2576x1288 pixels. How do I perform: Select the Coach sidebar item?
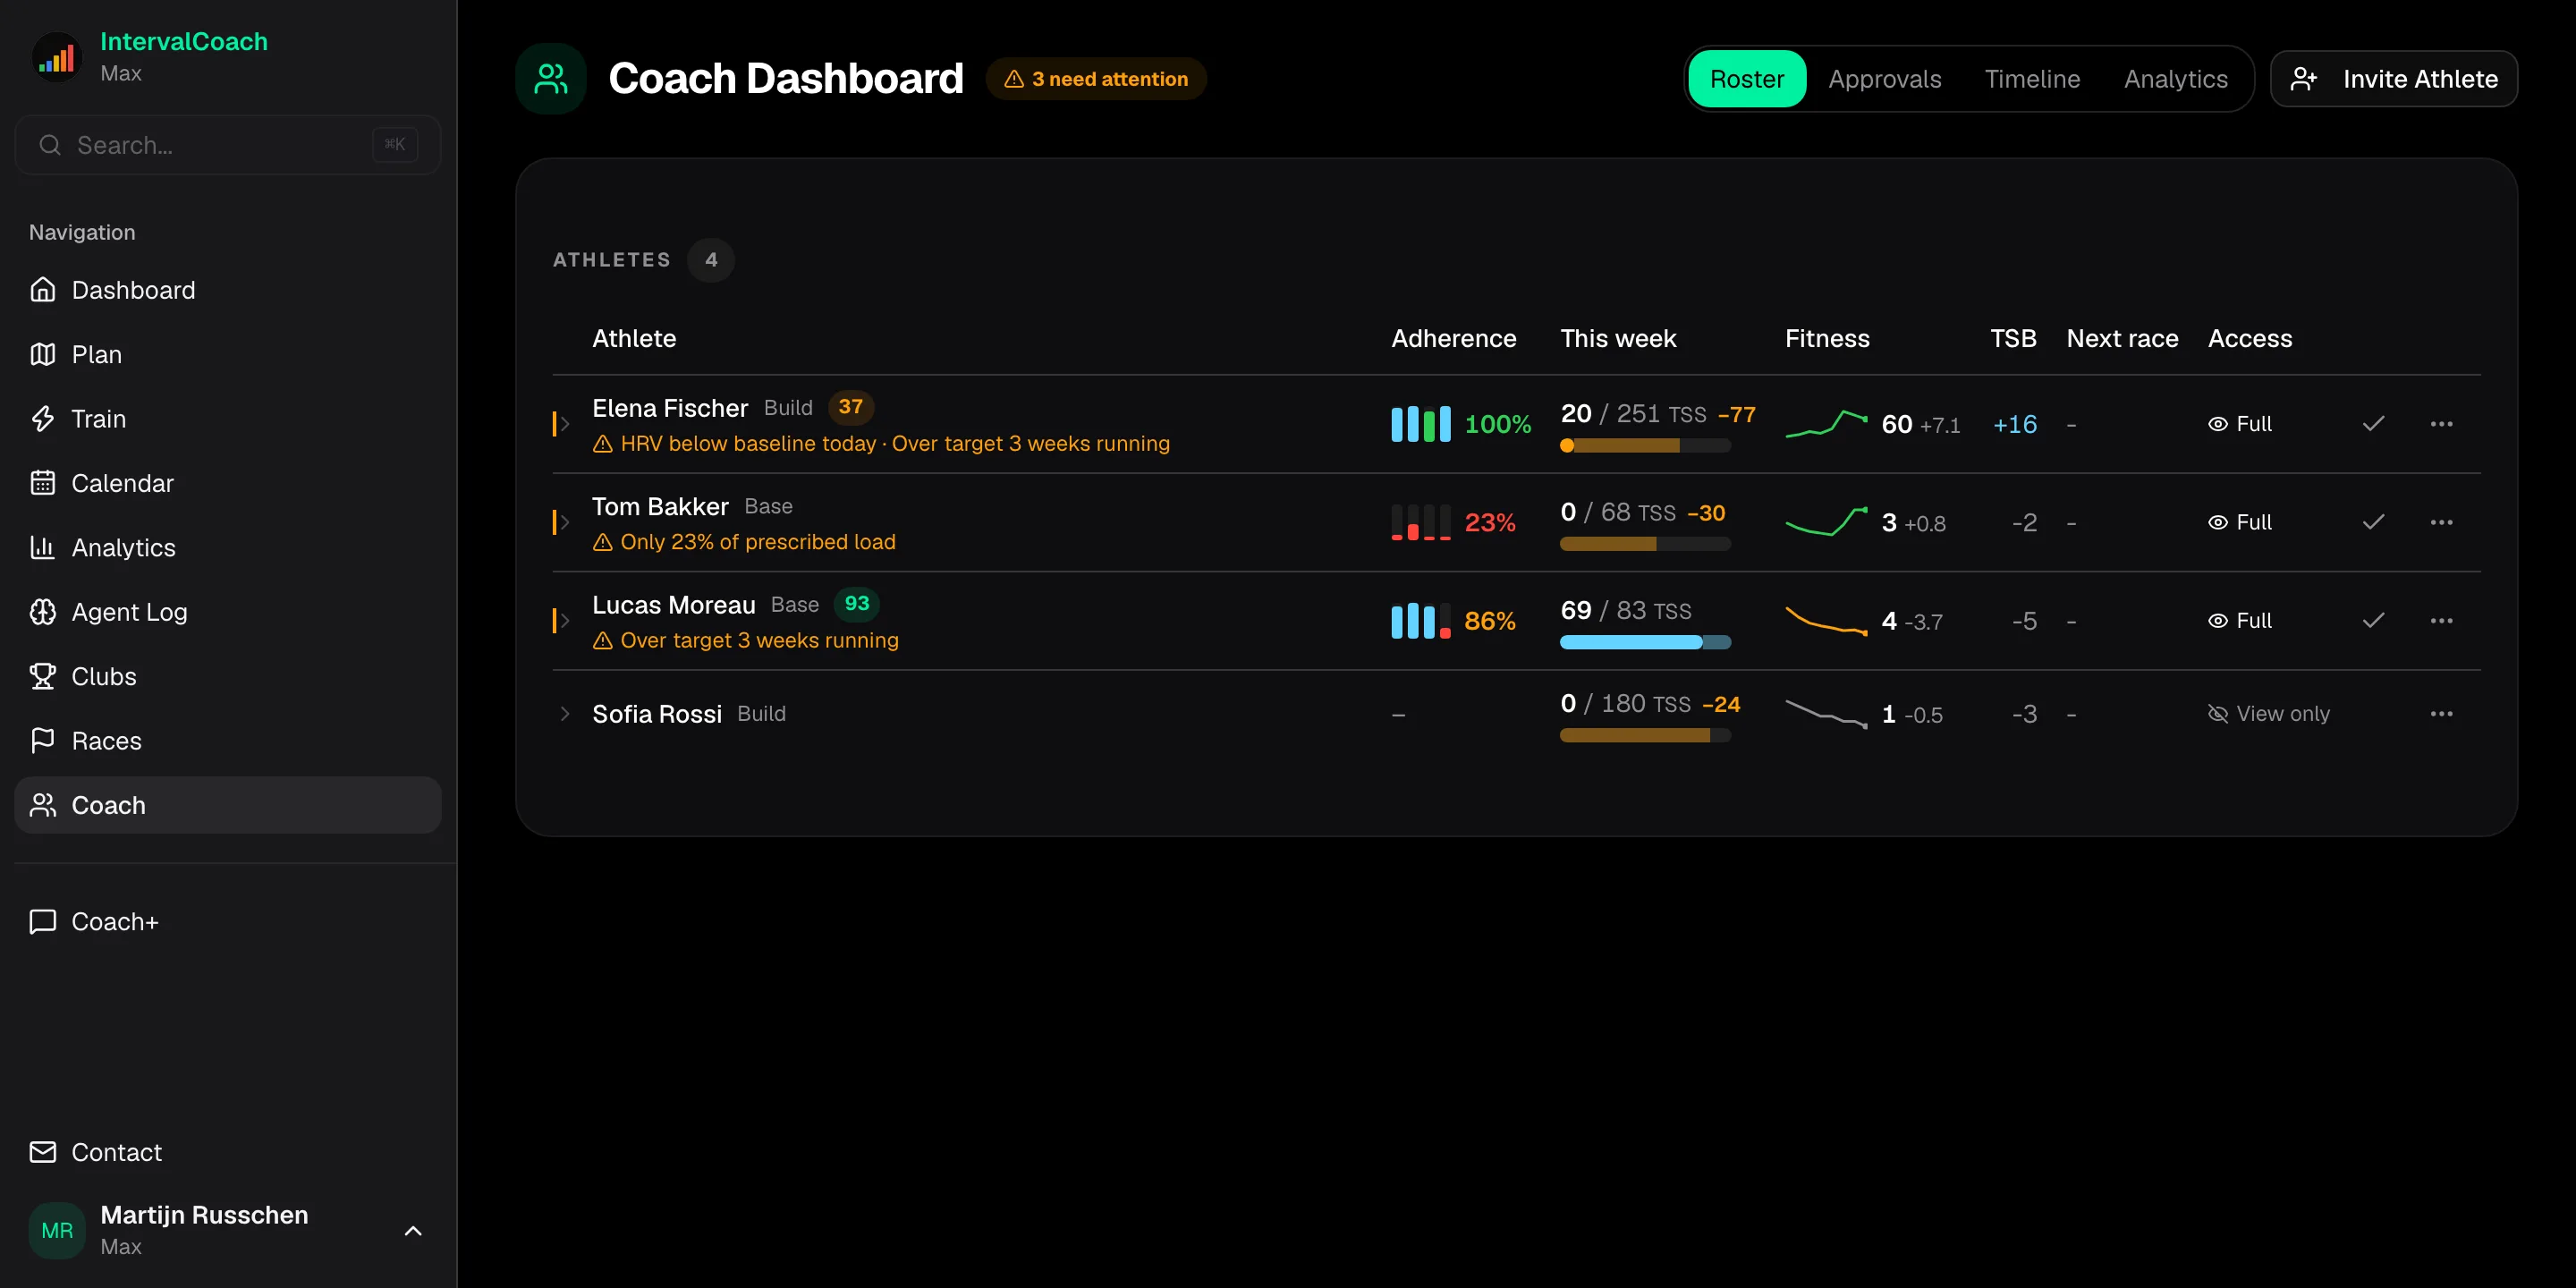[227, 805]
